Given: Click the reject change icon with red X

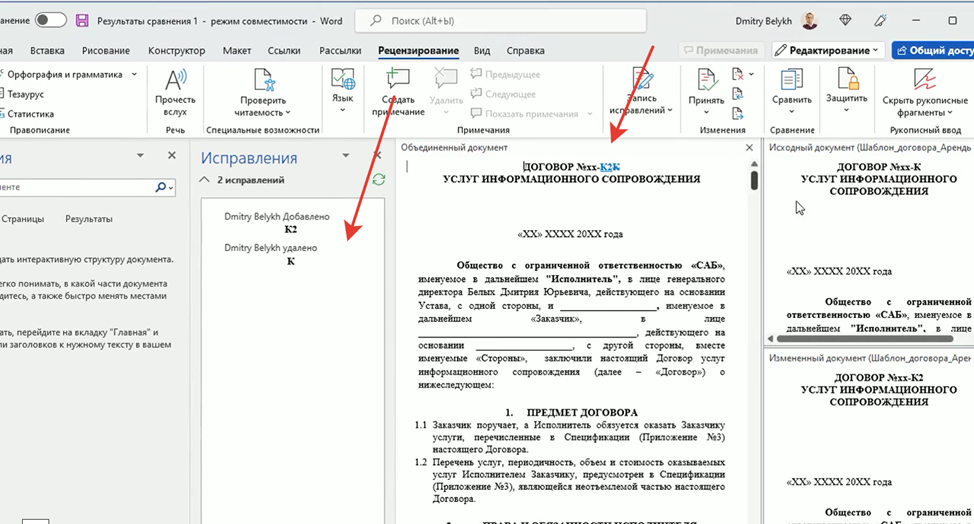Looking at the screenshot, I should [738, 75].
